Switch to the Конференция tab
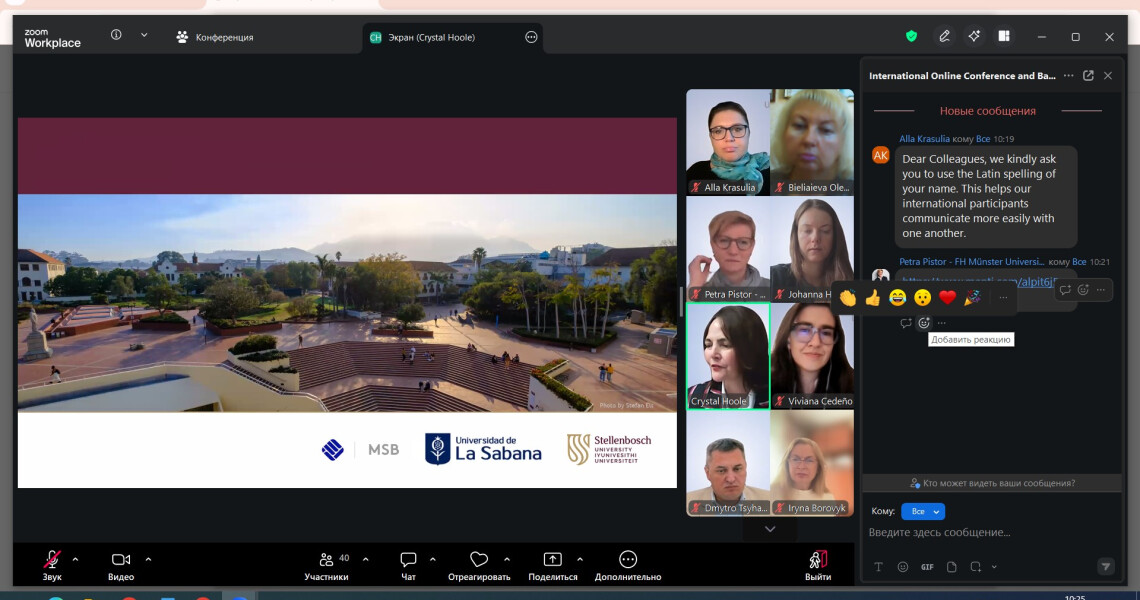The image size is (1140, 600). click(215, 37)
